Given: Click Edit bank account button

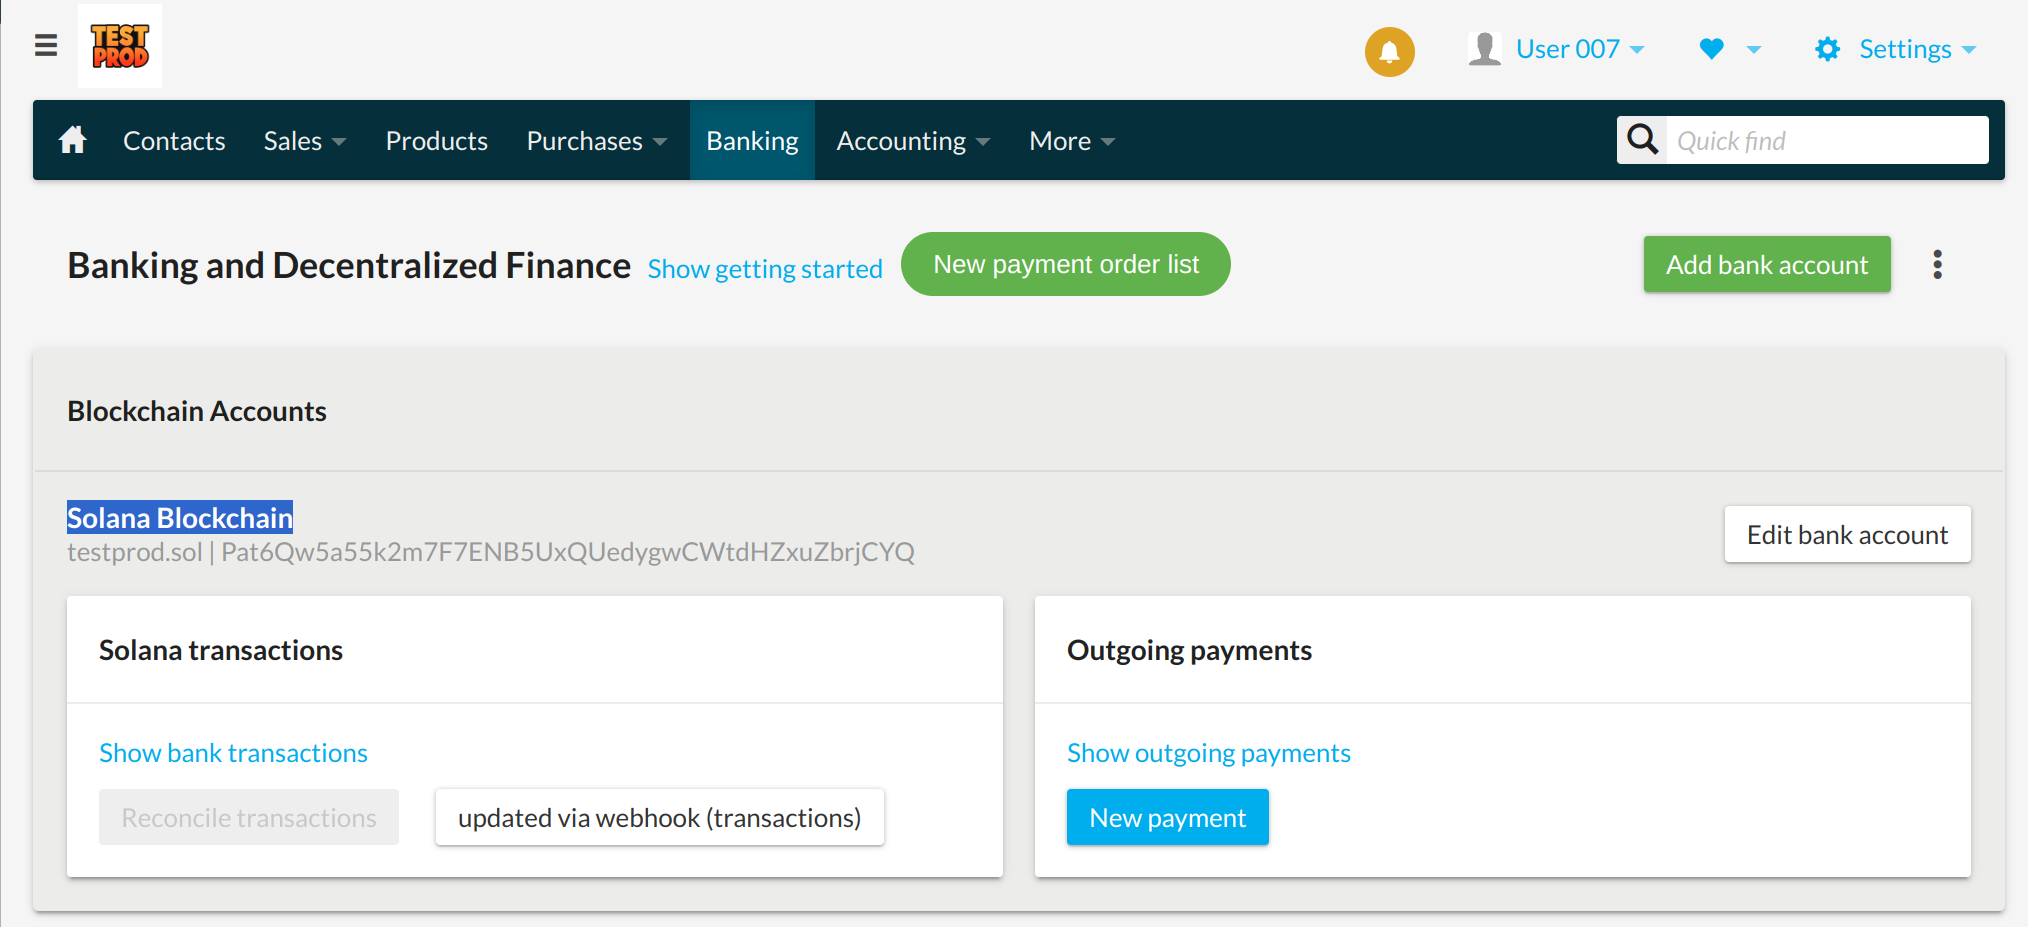Looking at the screenshot, I should (1847, 534).
